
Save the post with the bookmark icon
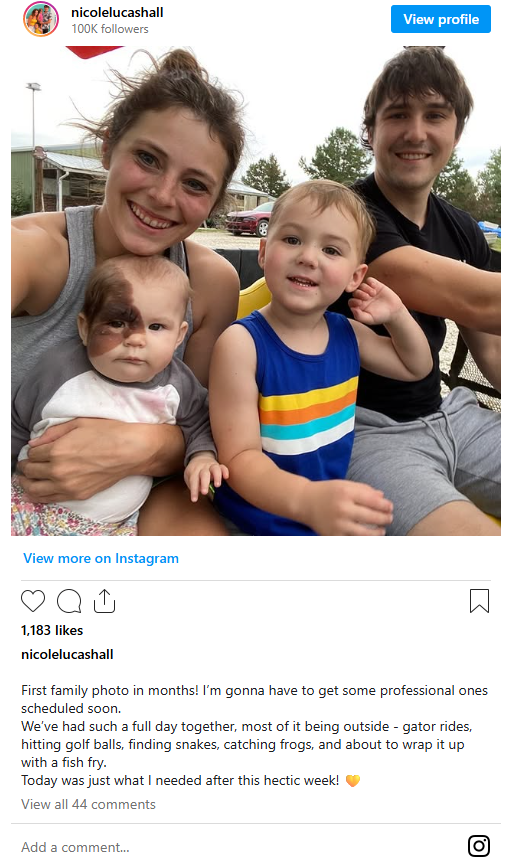pyautogui.click(x=479, y=601)
